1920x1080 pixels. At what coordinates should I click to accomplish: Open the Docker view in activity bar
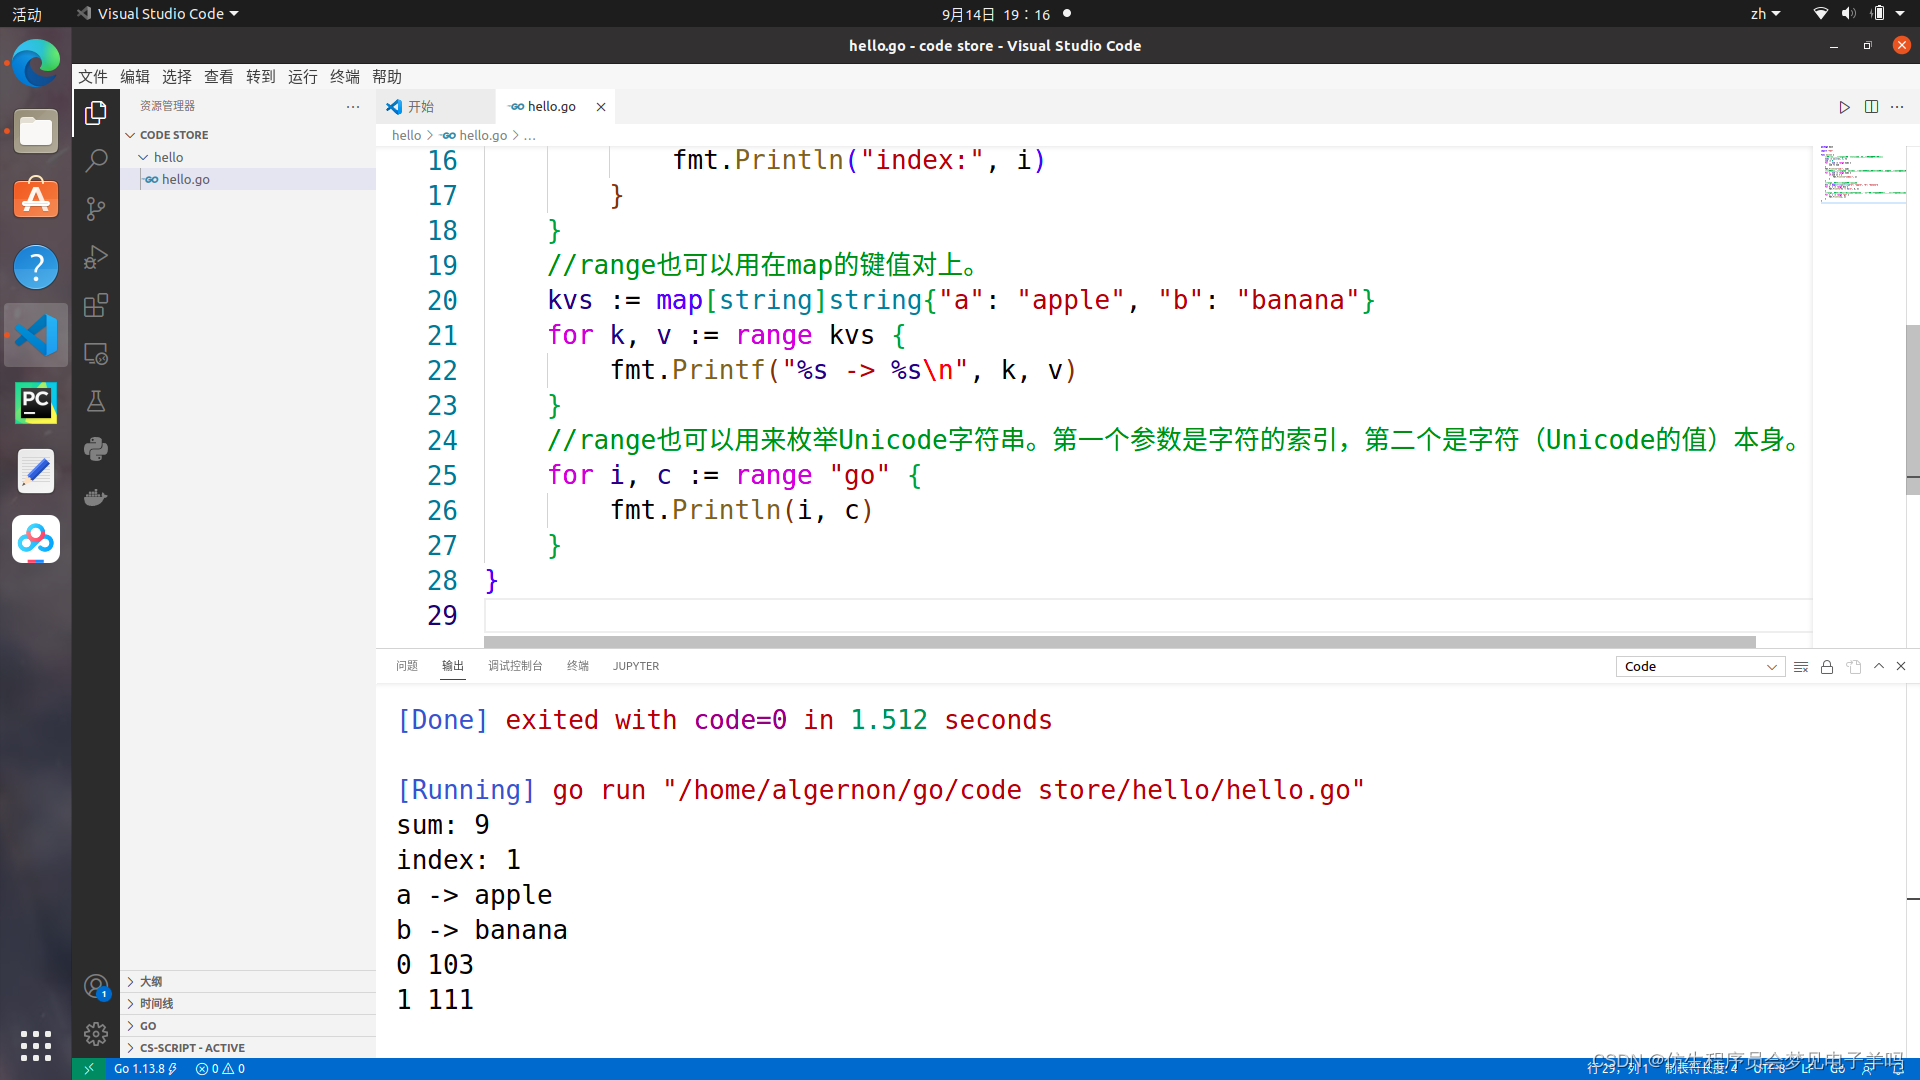click(x=96, y=497)
